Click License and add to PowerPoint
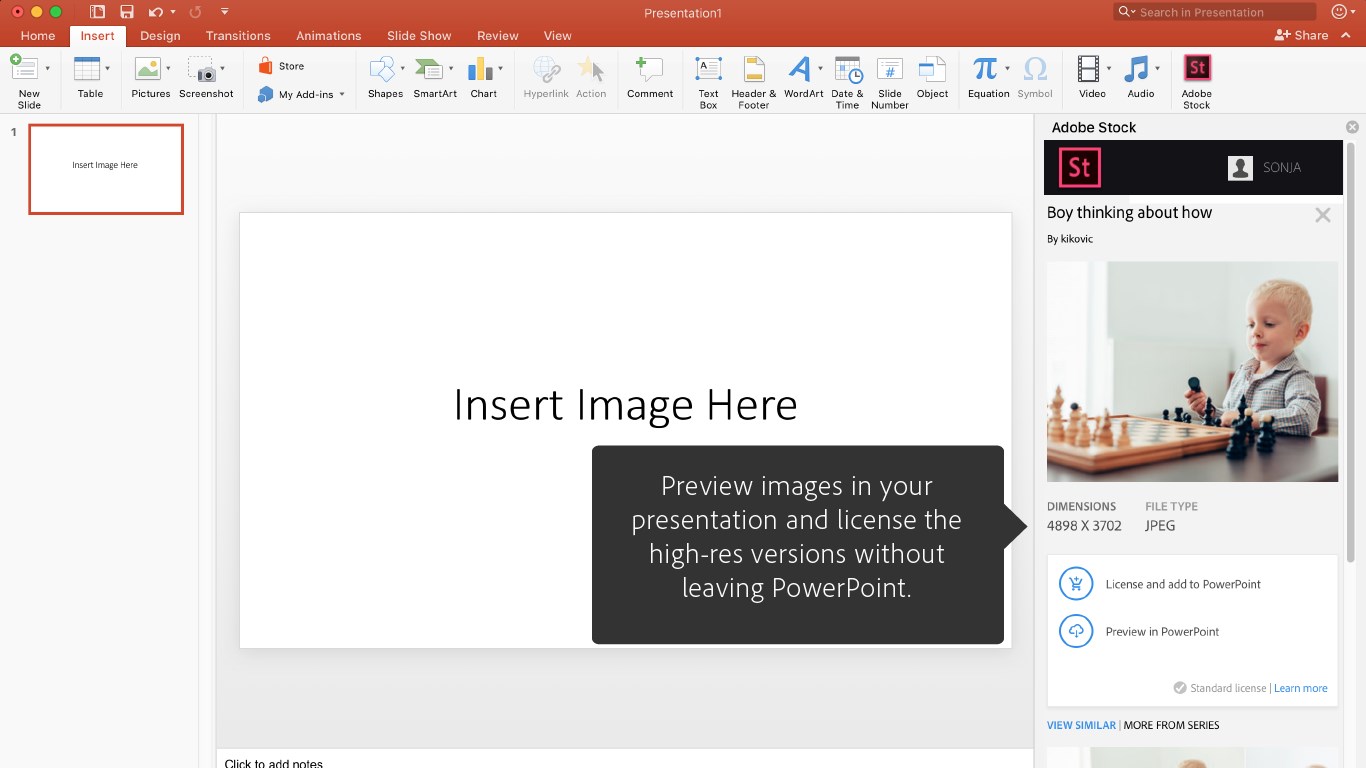 click(1182, 584)
